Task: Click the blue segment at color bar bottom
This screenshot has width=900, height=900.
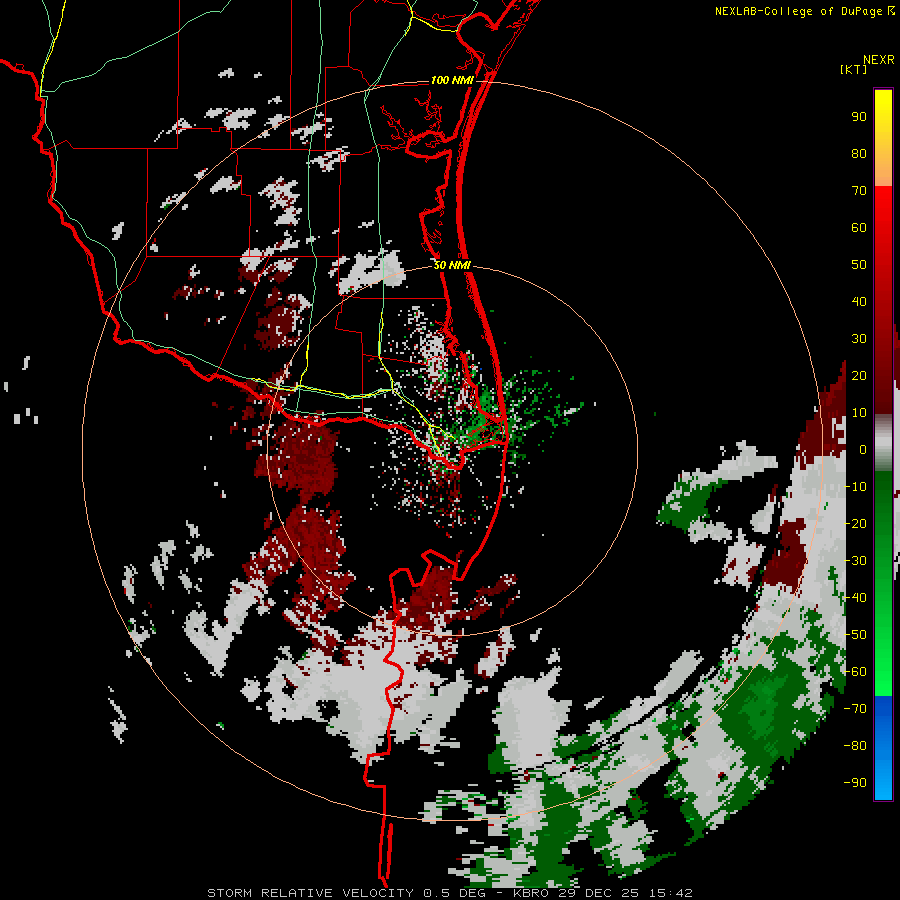Action: [883, 748]
